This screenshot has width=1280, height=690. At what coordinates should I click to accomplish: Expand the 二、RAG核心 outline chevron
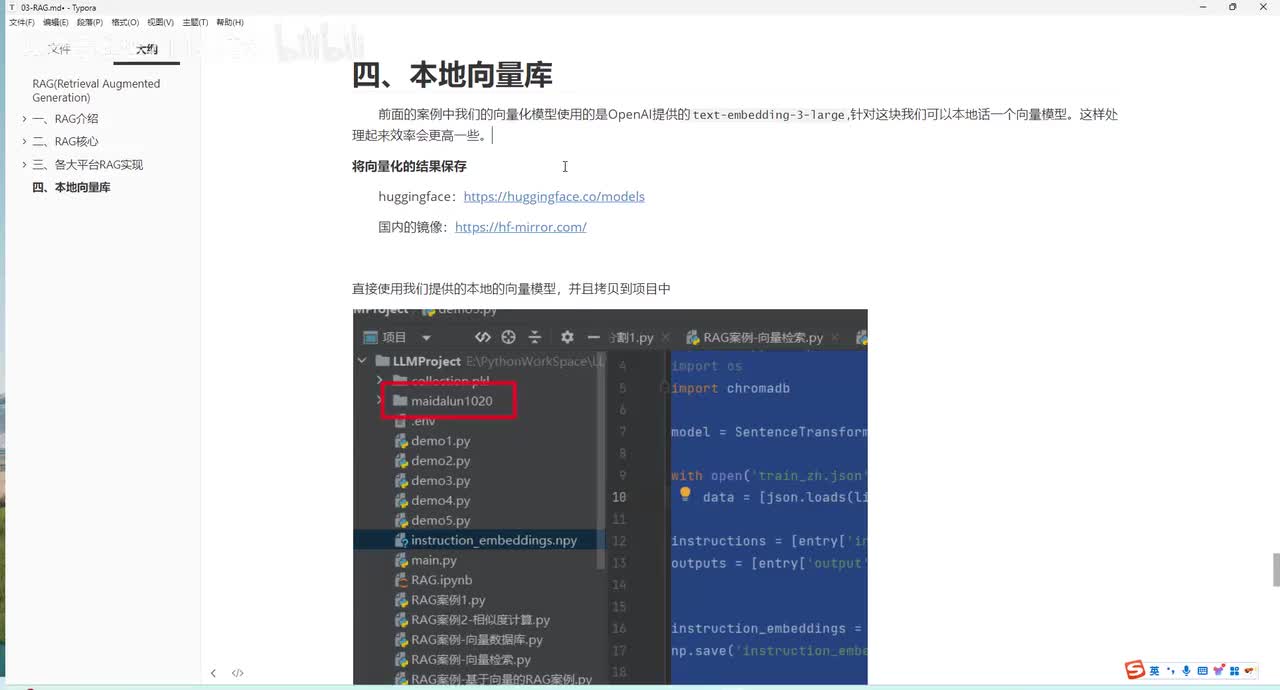25,142
